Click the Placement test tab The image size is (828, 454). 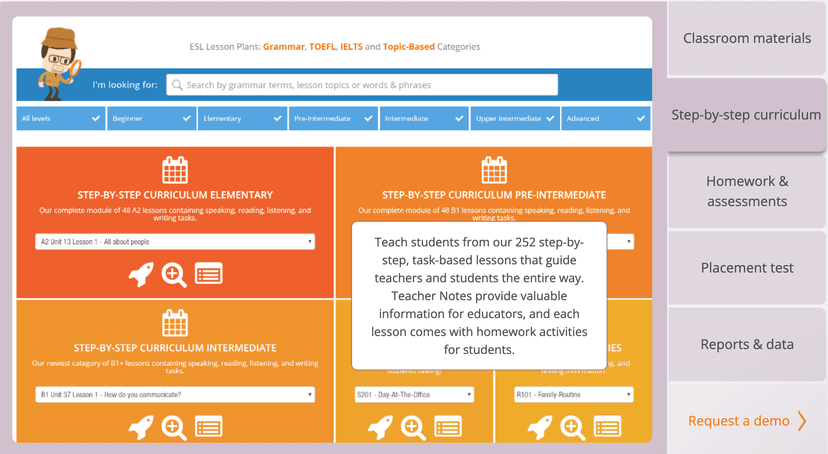coord(747,268)
